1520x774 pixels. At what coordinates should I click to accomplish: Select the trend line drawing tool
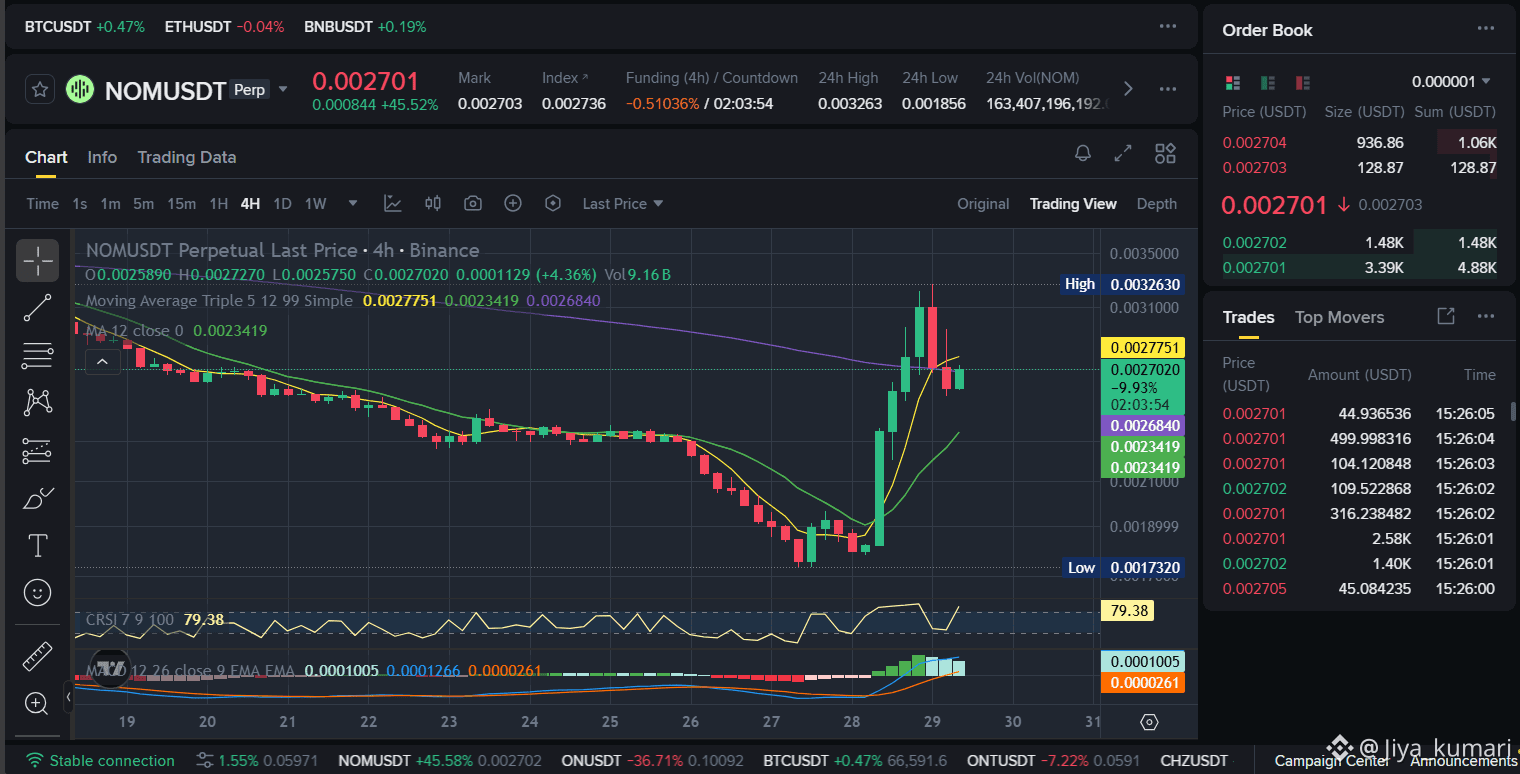[37, 308]
